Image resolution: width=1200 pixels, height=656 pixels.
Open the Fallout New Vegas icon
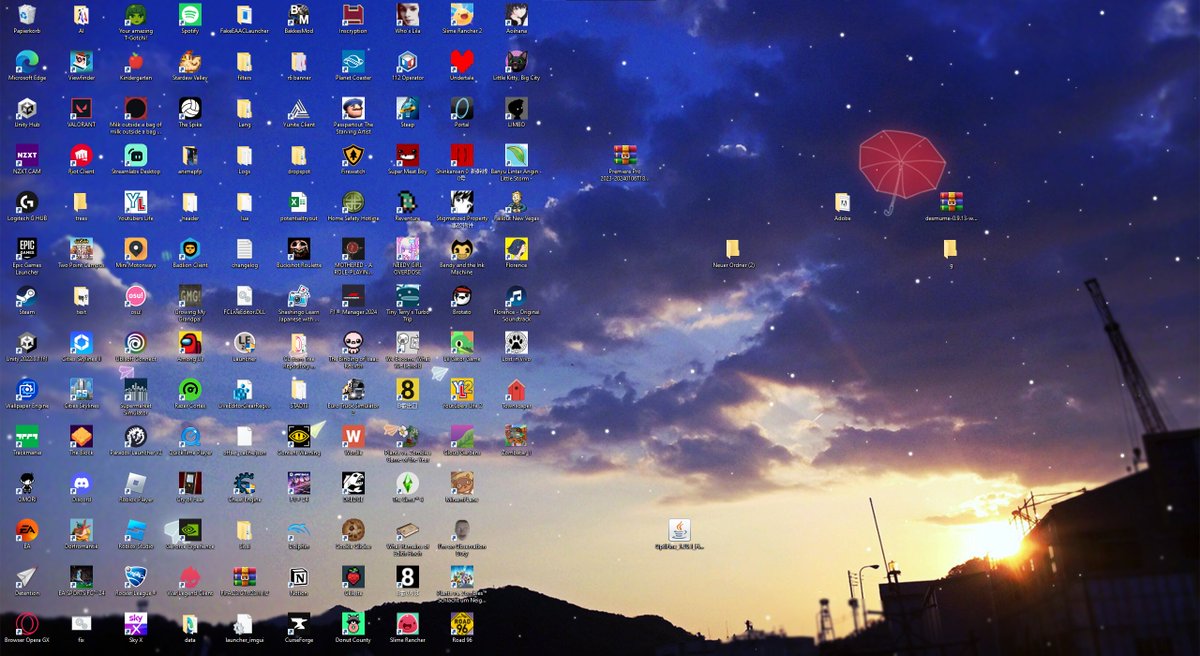click(x=516, y=202)
